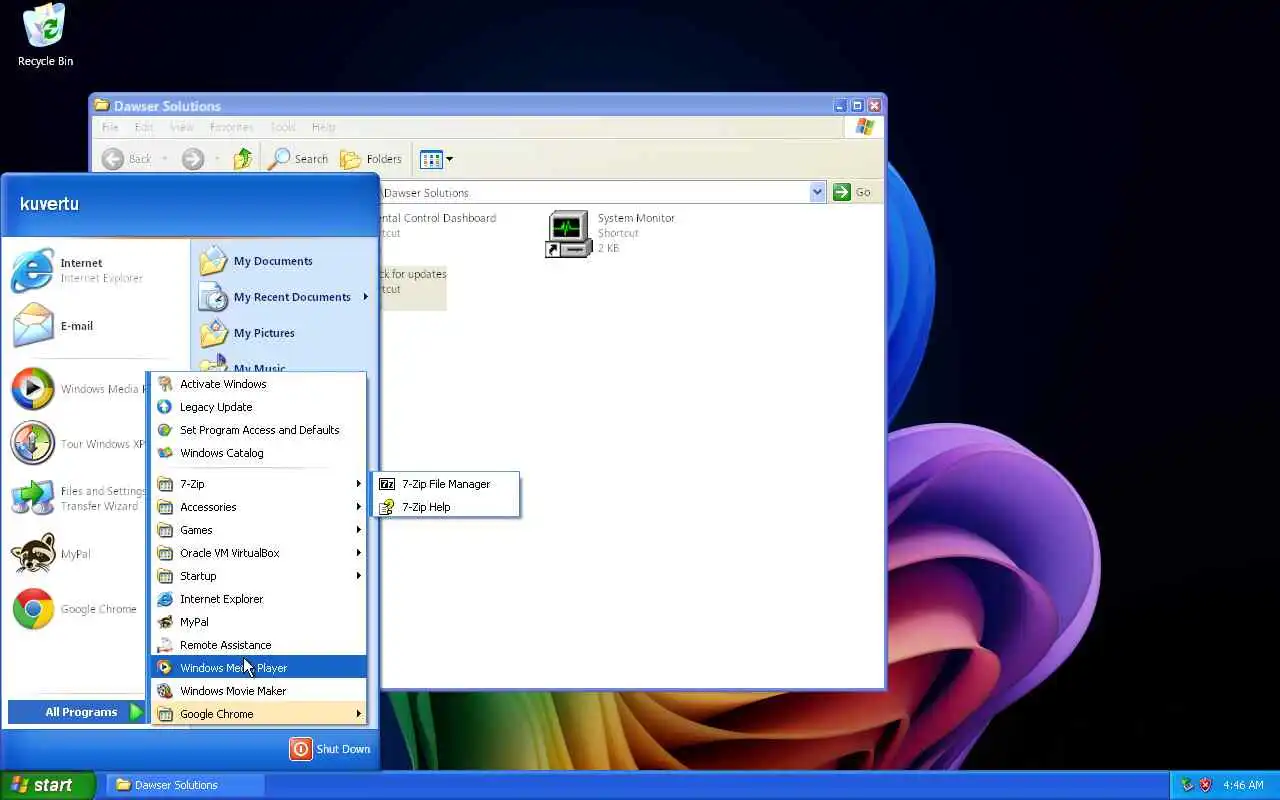Click the Go button beside address bar
Viewport: 1280px width, 800px height.
click(x=852, y=192)
